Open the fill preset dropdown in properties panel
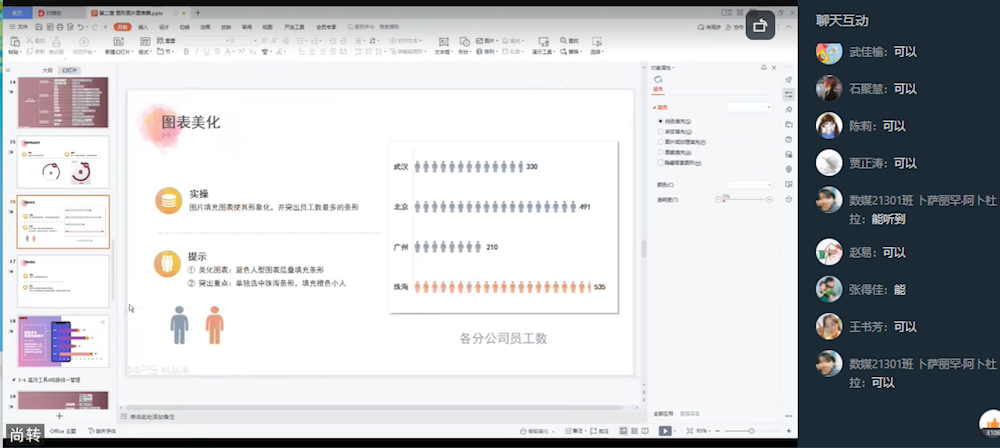Screen dimensions: 1000x448 [x=749, y=107]
